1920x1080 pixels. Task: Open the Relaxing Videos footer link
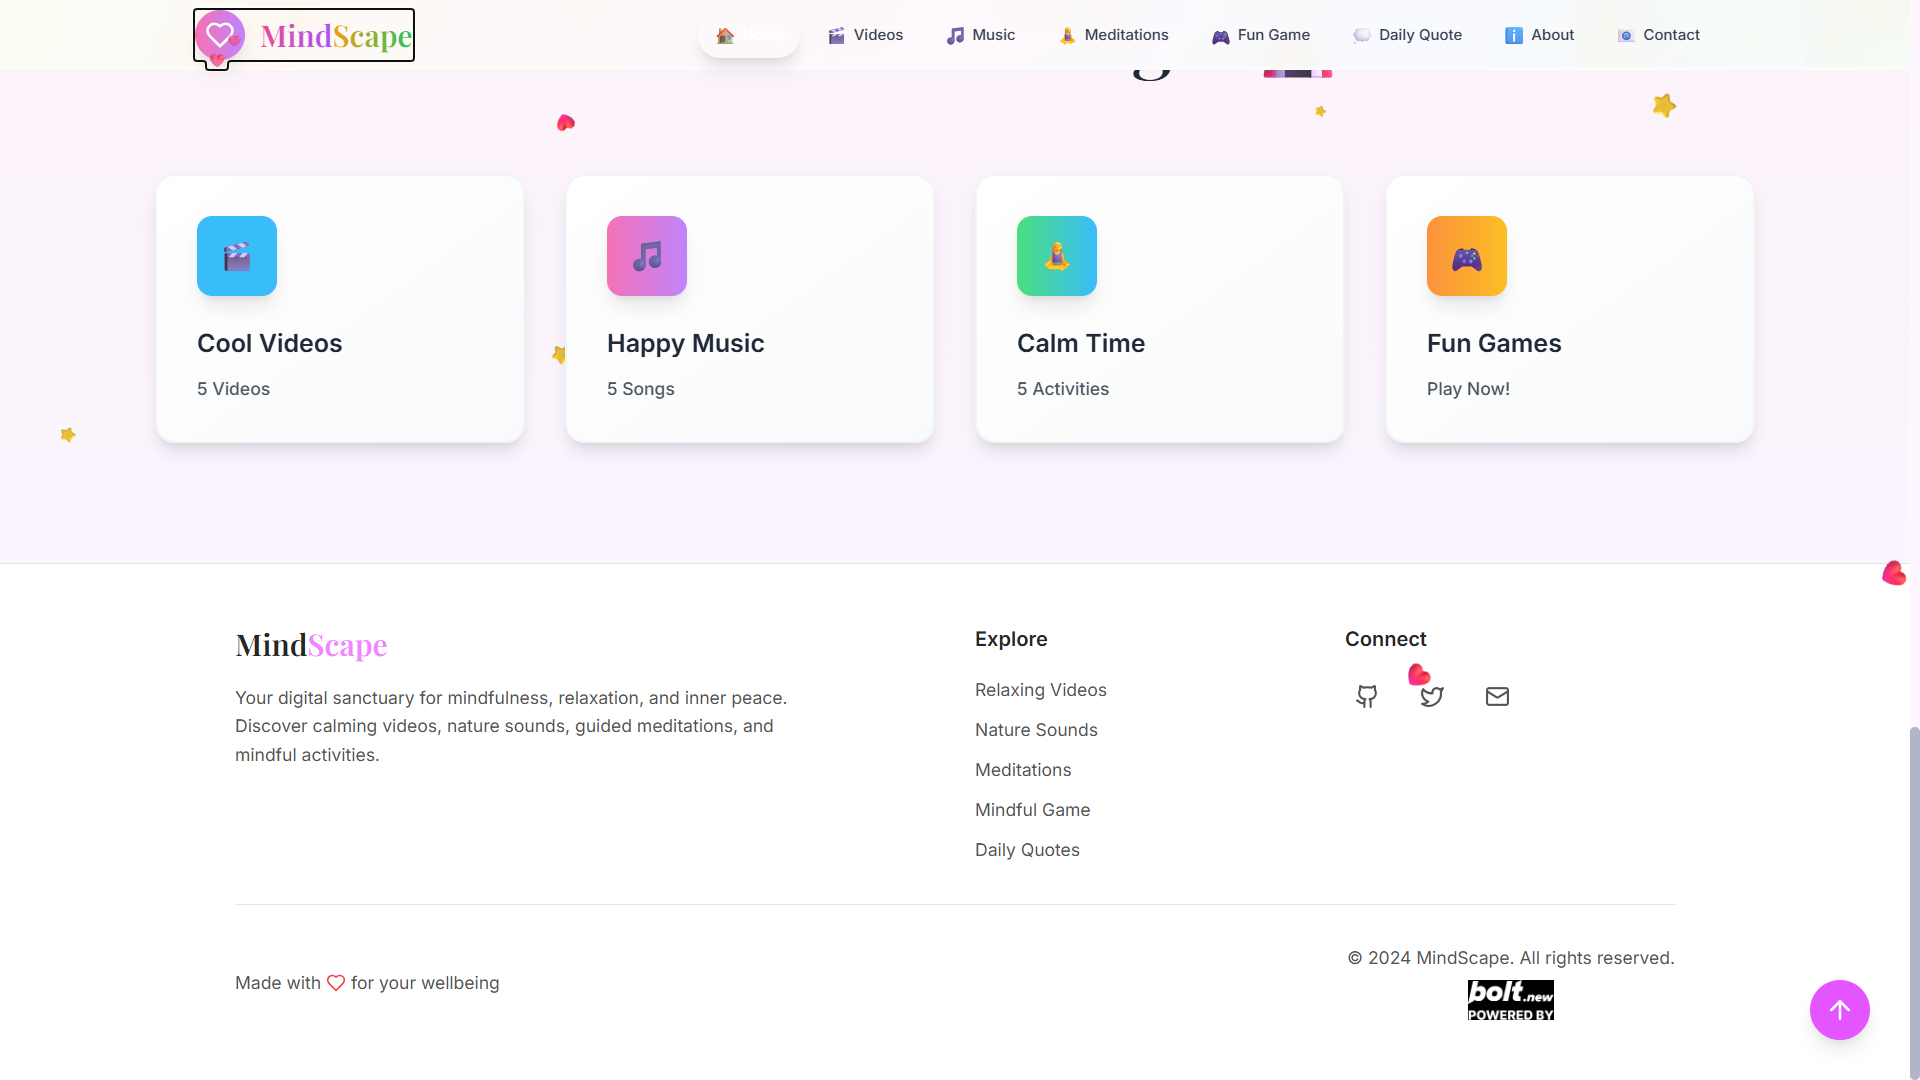(1040, 690)
